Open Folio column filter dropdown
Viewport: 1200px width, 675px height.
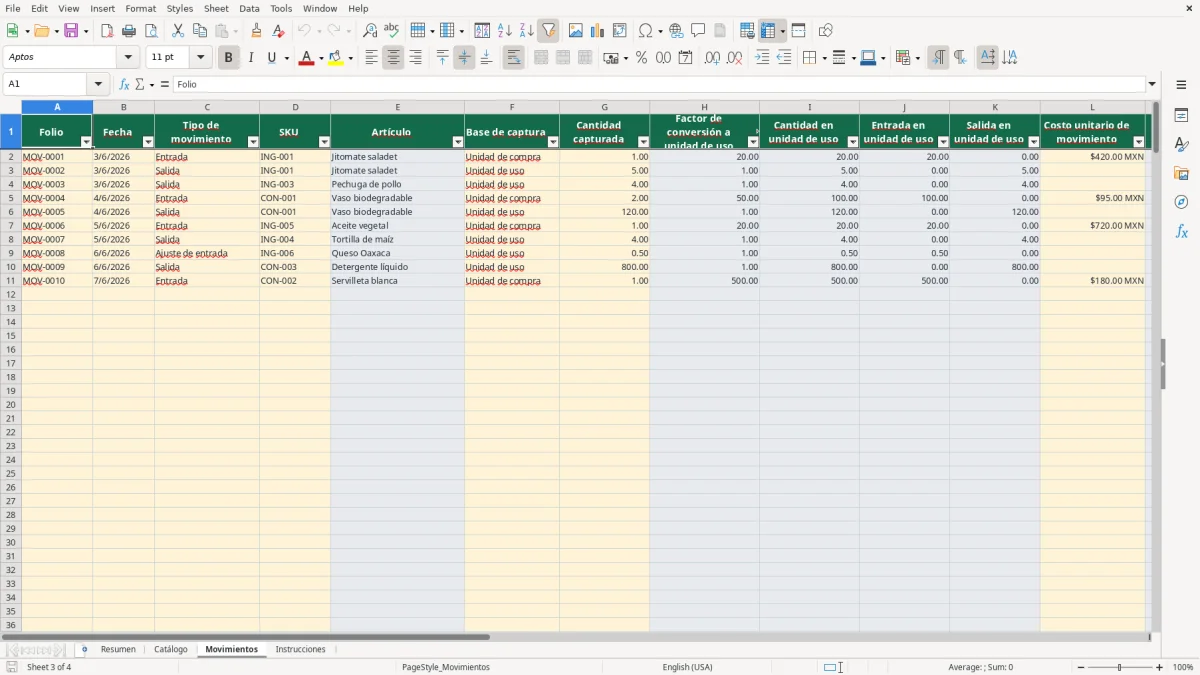tap(86, 142)
